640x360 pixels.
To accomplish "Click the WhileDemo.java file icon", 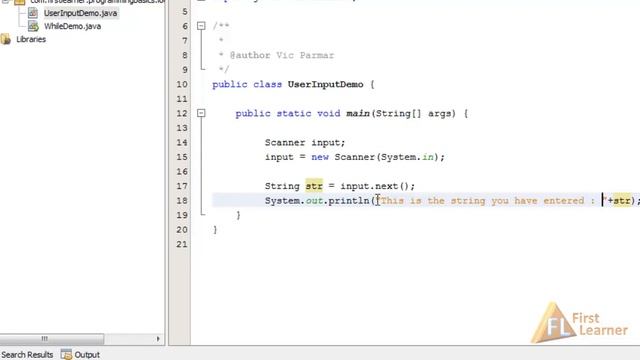I will pyautogui.click(x=33, y=26).
